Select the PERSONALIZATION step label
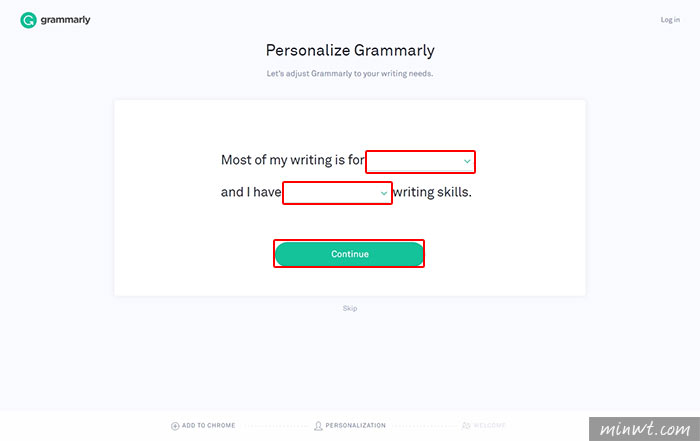The height and width of the screenshot is (441, 700). (x=355, y=425)
